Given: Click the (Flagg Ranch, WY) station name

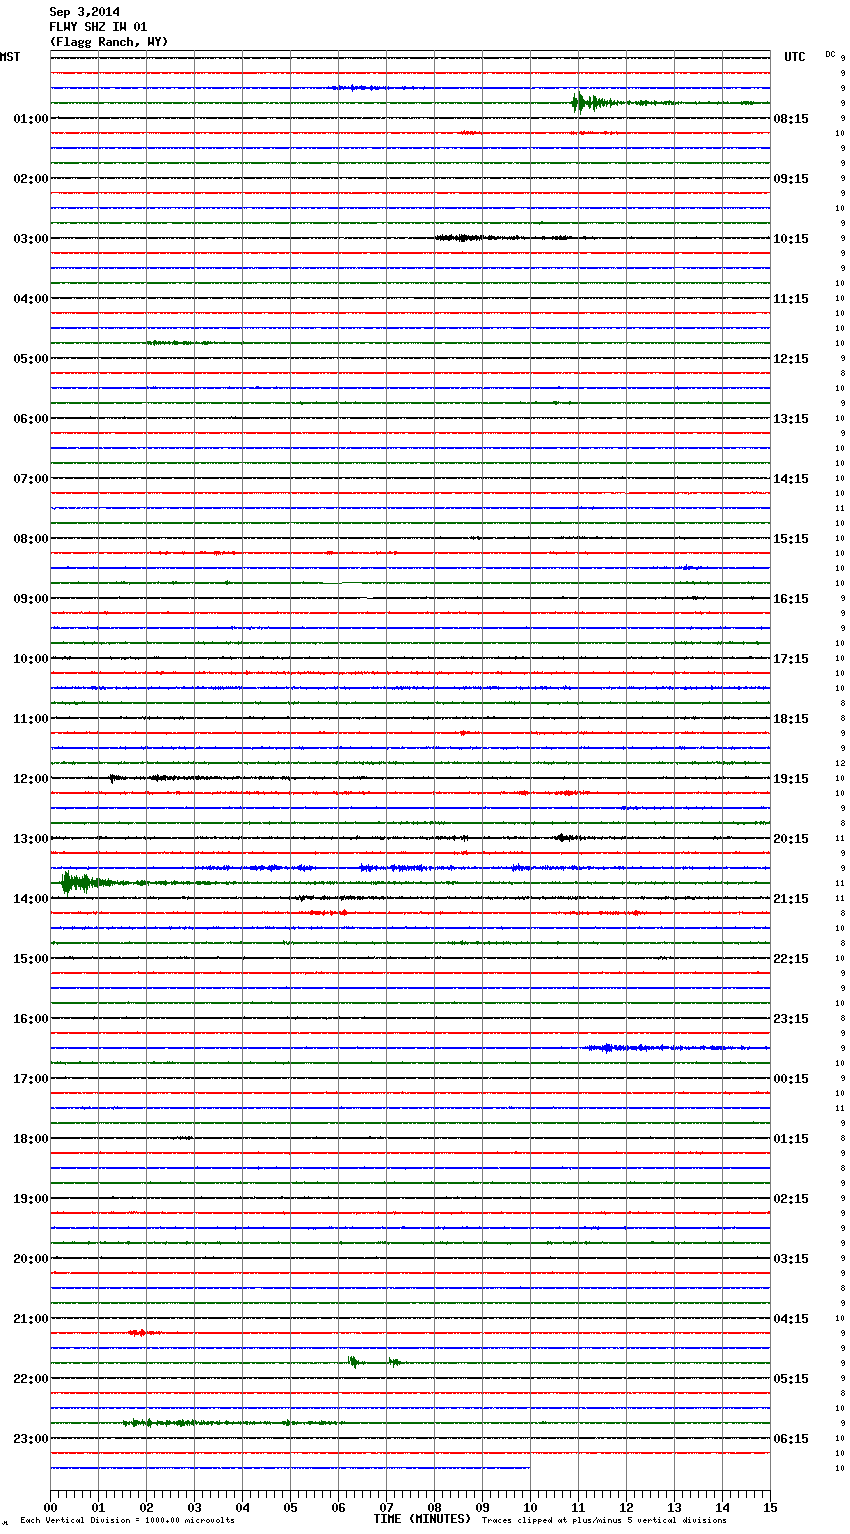Looking at the screenshot, I should click(x=109, y=42).
